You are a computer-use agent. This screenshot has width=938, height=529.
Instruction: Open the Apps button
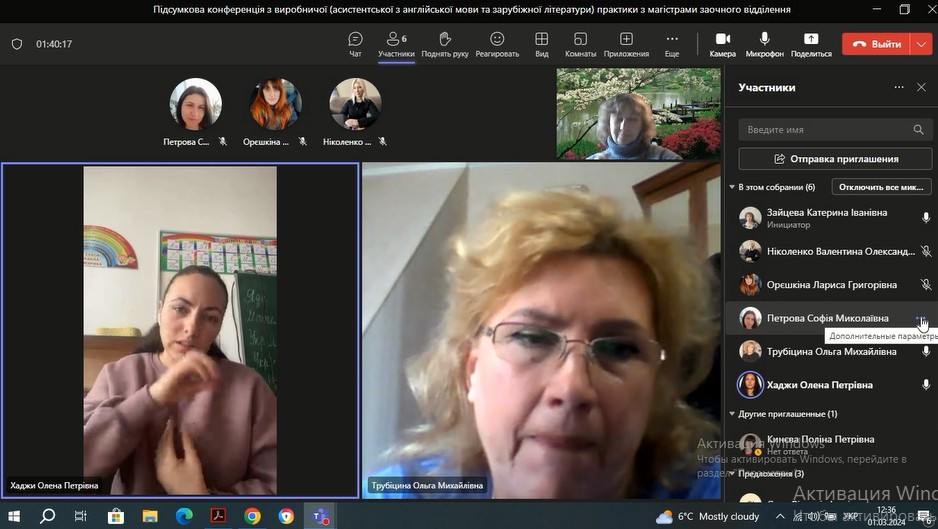tap(626, 44)
